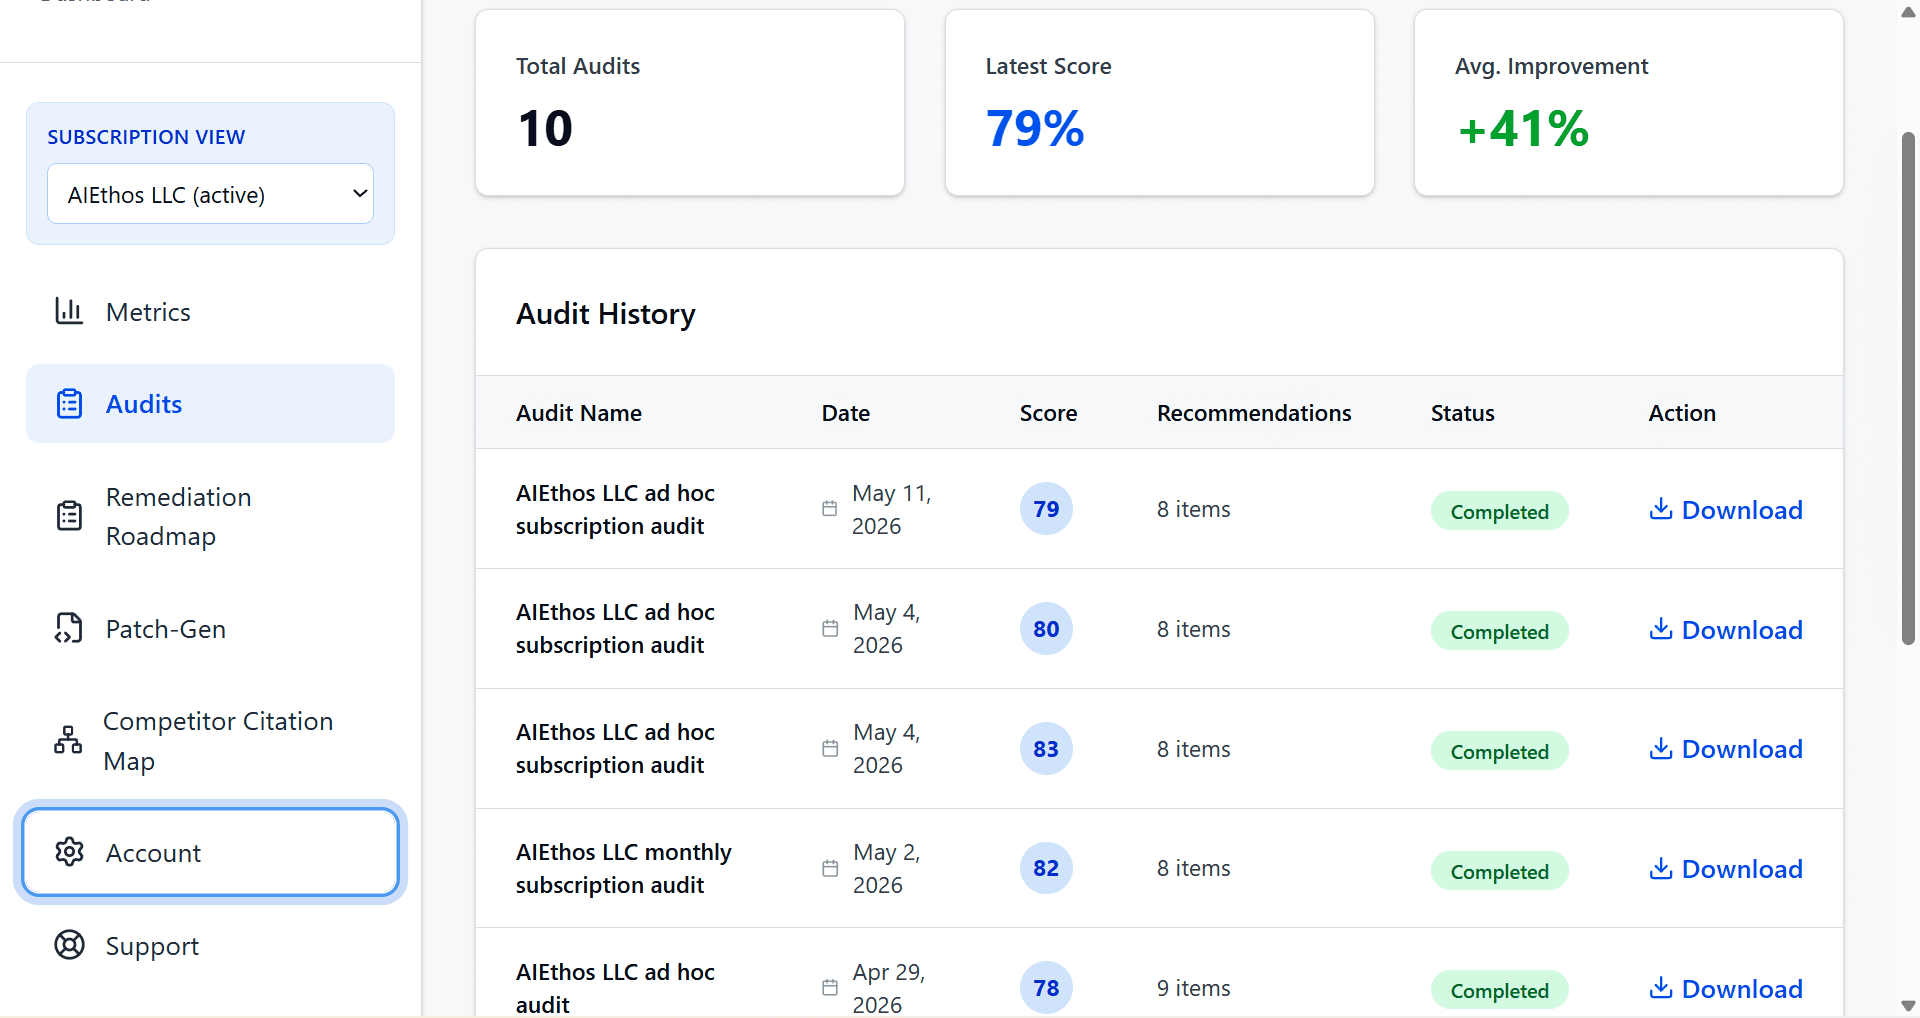Click Completed status in score 80 row

pos(1499,631)
